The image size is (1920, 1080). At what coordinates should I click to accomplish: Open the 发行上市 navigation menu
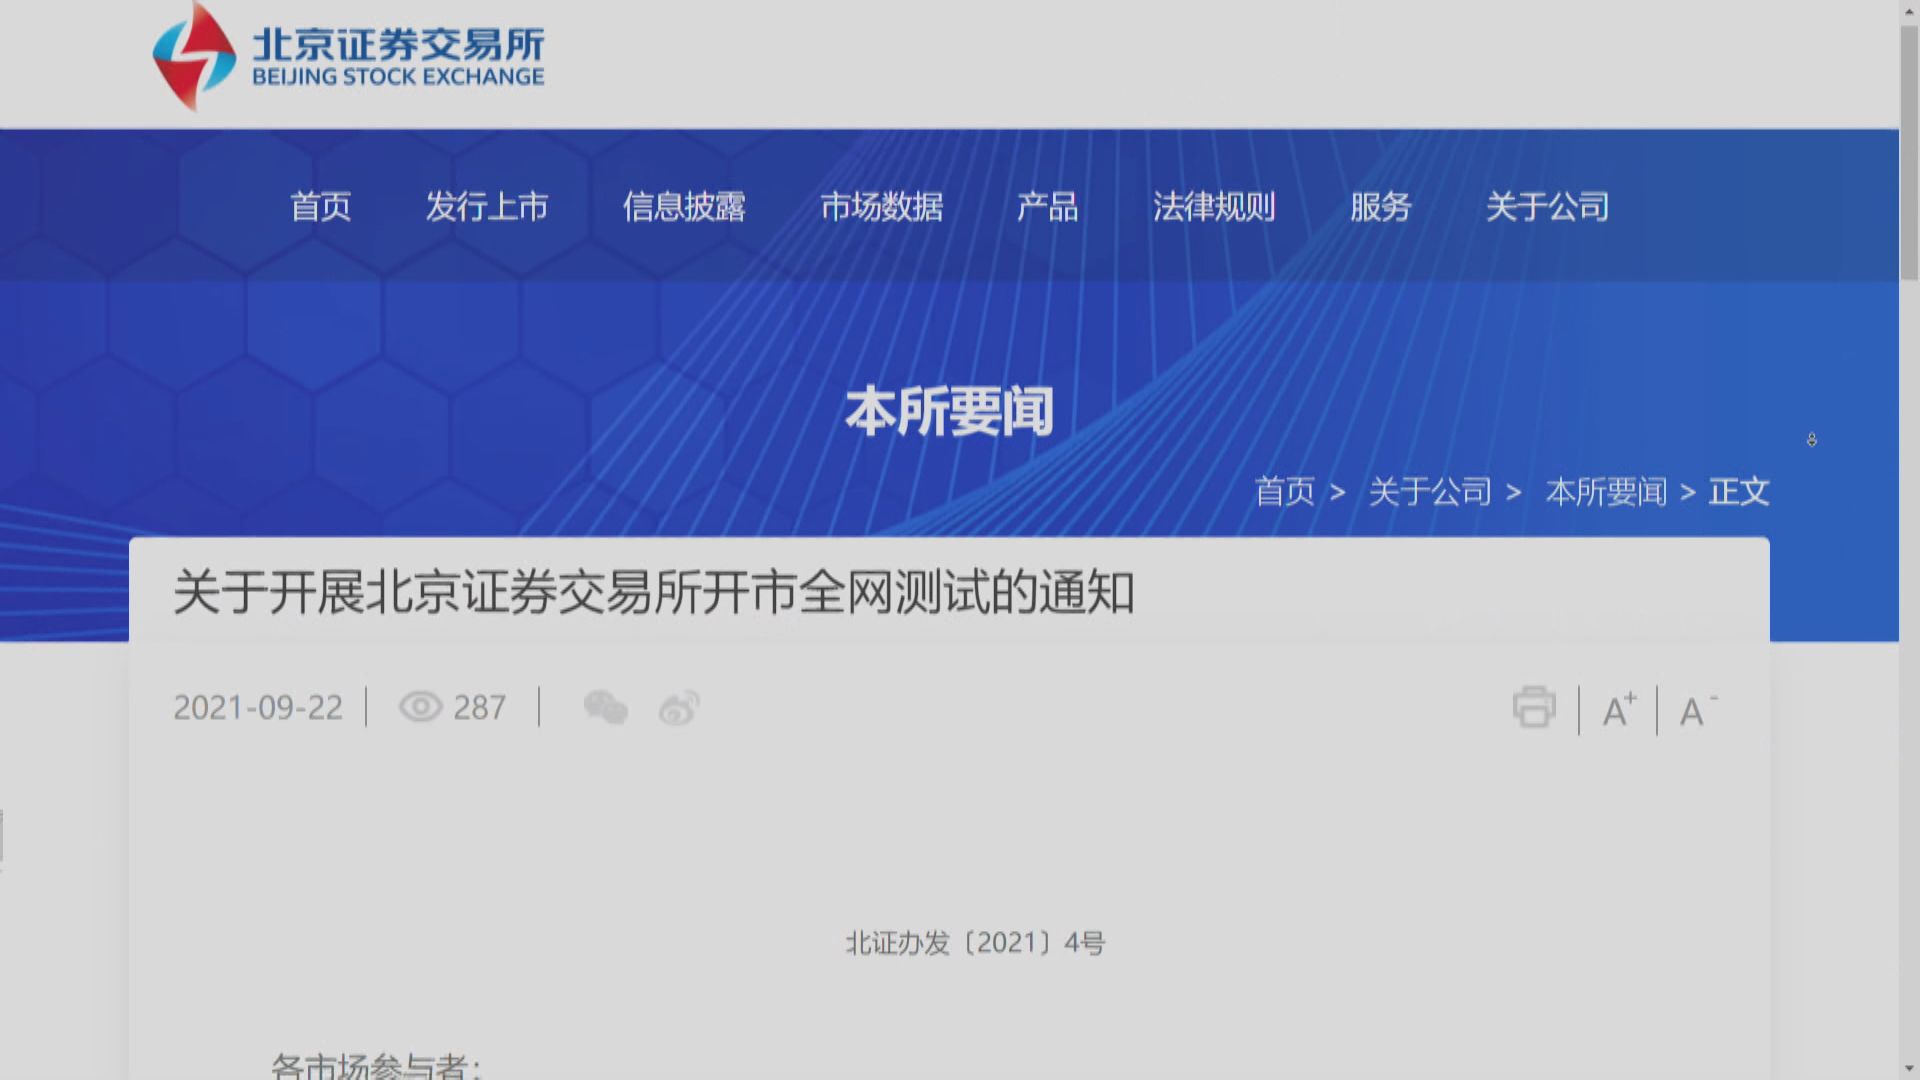coord(488,207)
